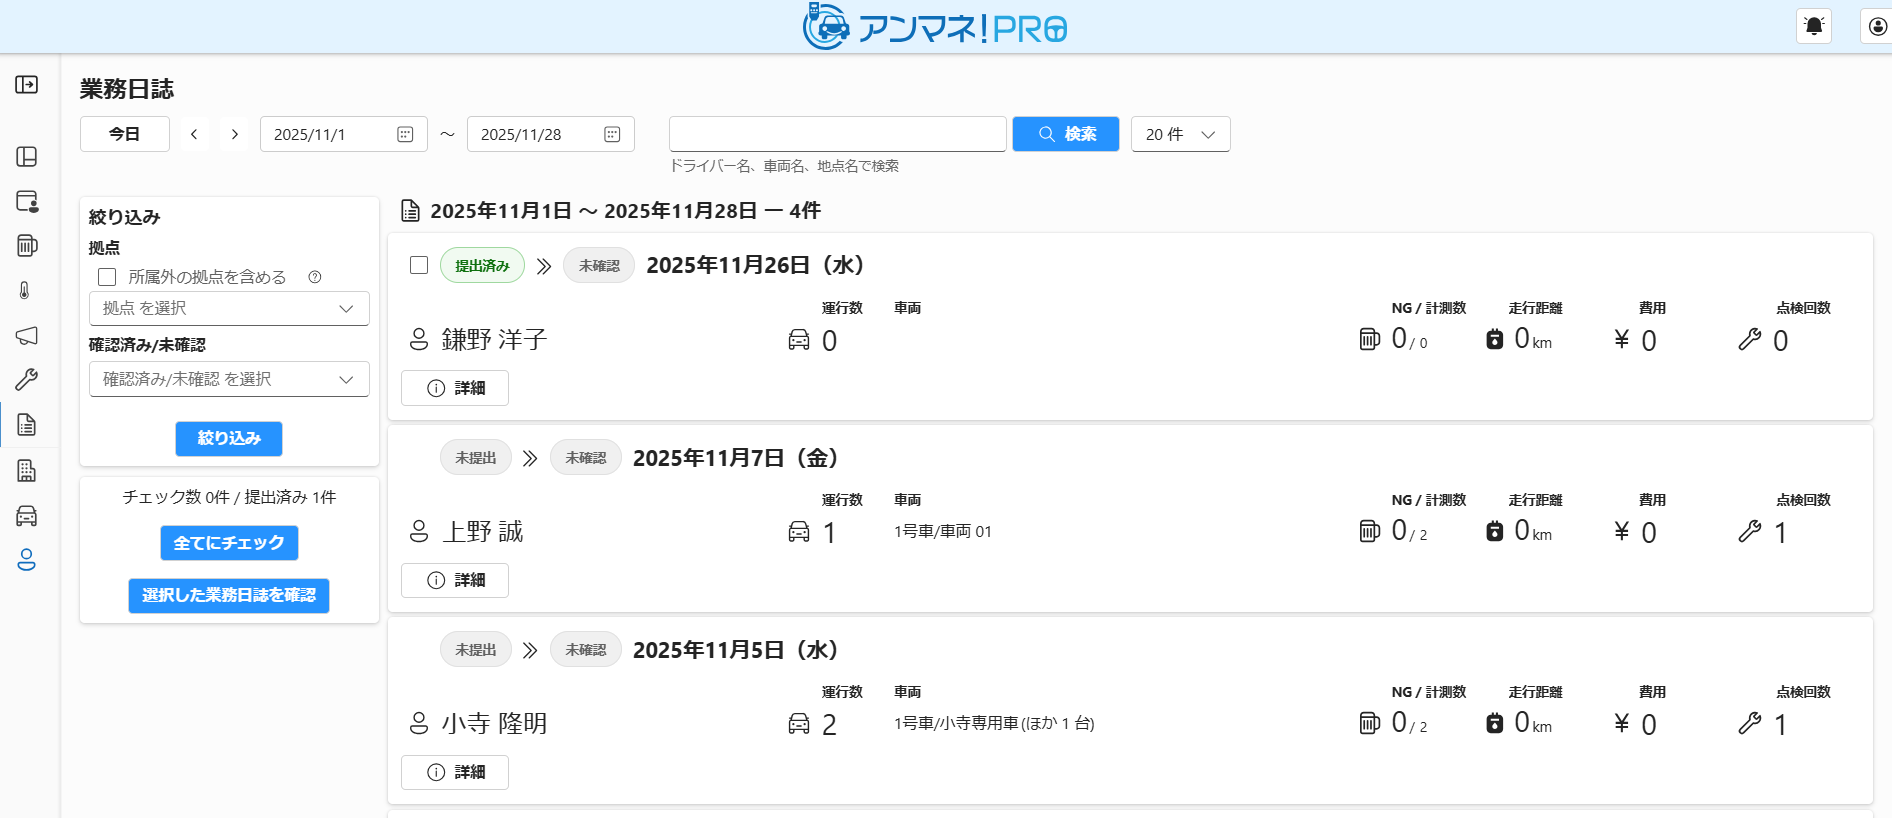
Task: Expand the sidebar navigation panel
Action: 27,85
